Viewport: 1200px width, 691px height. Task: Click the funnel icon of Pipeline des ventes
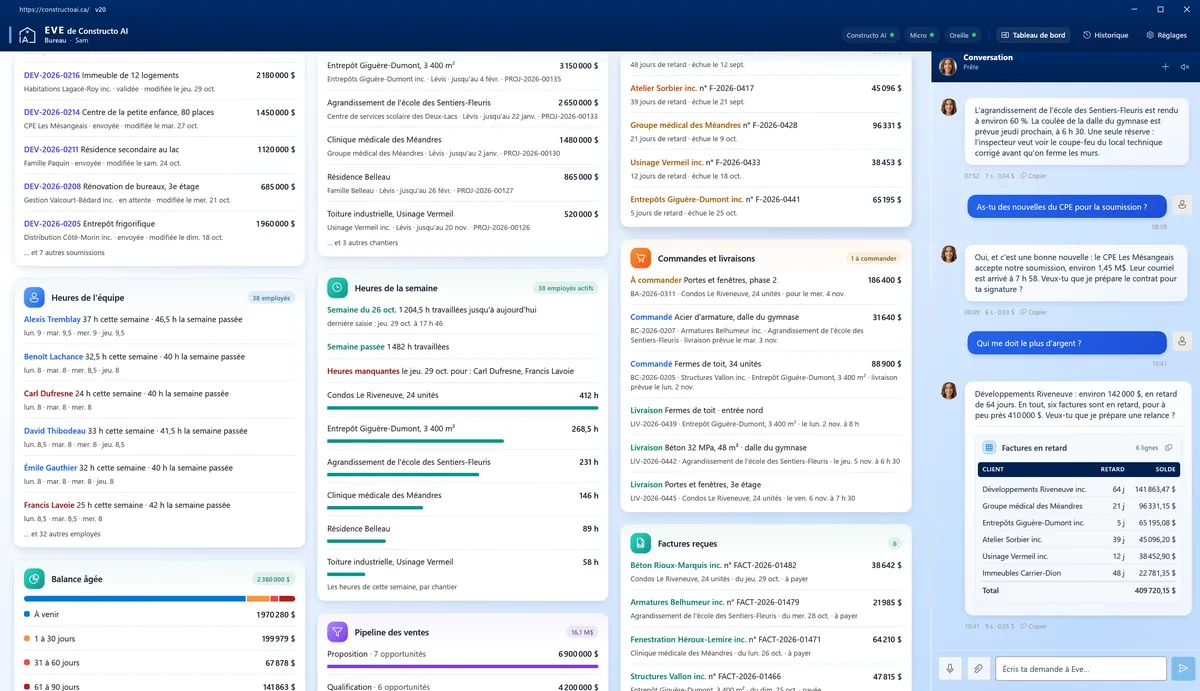(337, 631)
